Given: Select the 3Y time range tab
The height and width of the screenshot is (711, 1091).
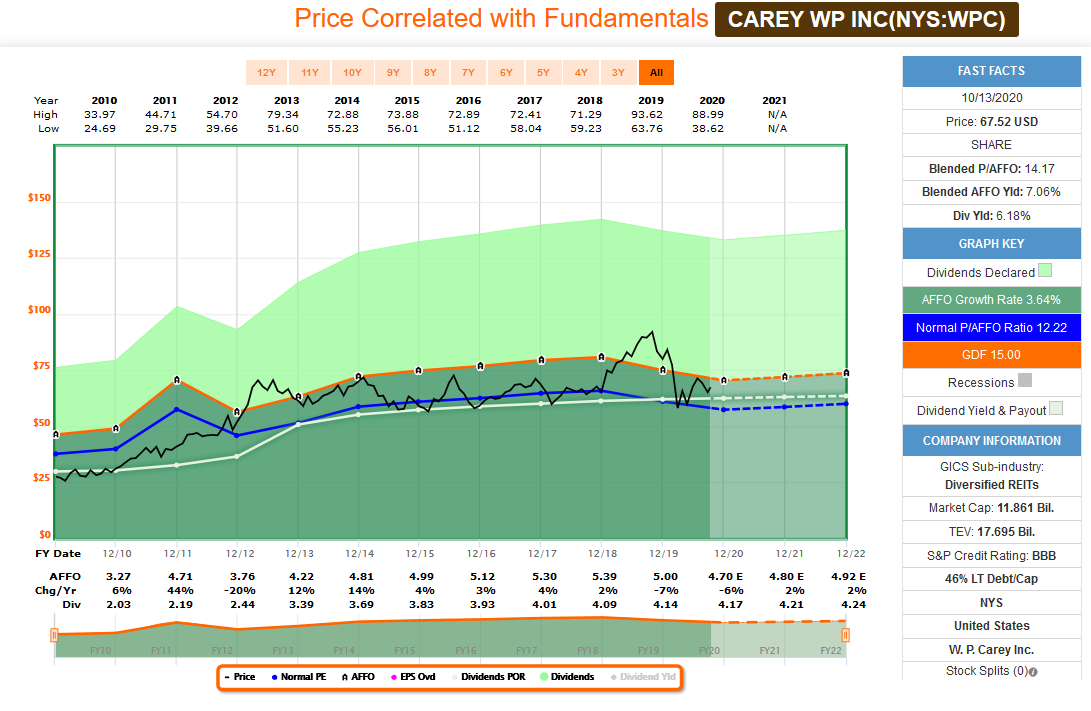Looking at the screenshot, I should click(618, 72).
